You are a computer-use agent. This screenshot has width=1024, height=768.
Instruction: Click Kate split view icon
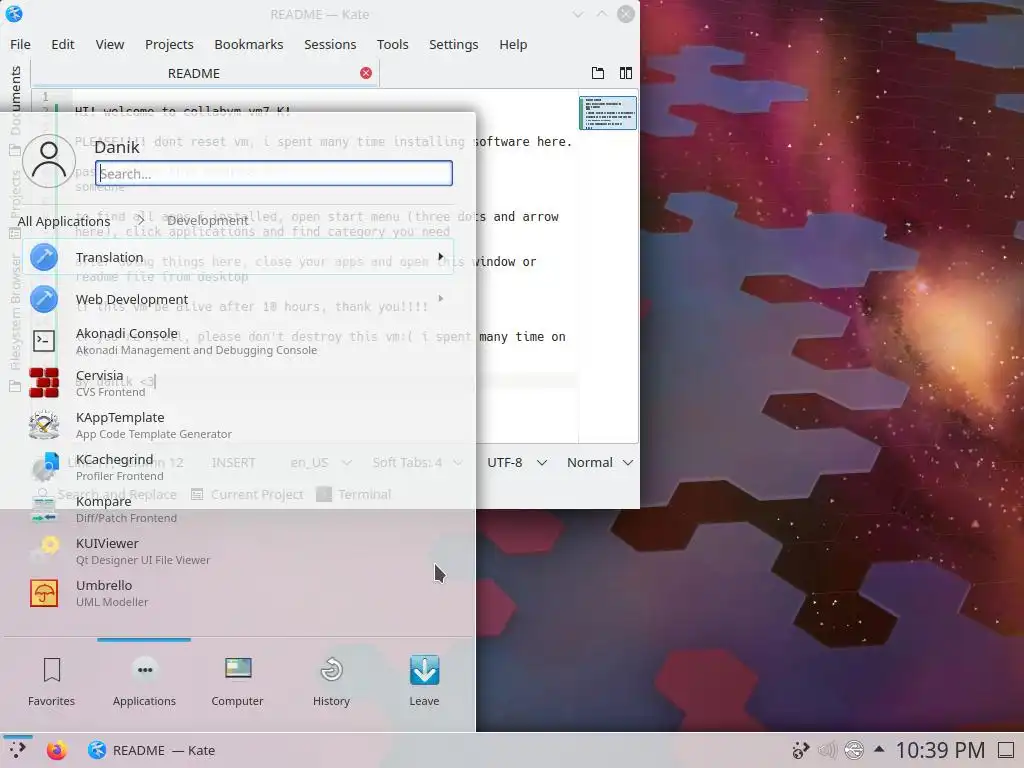[626, 73]
